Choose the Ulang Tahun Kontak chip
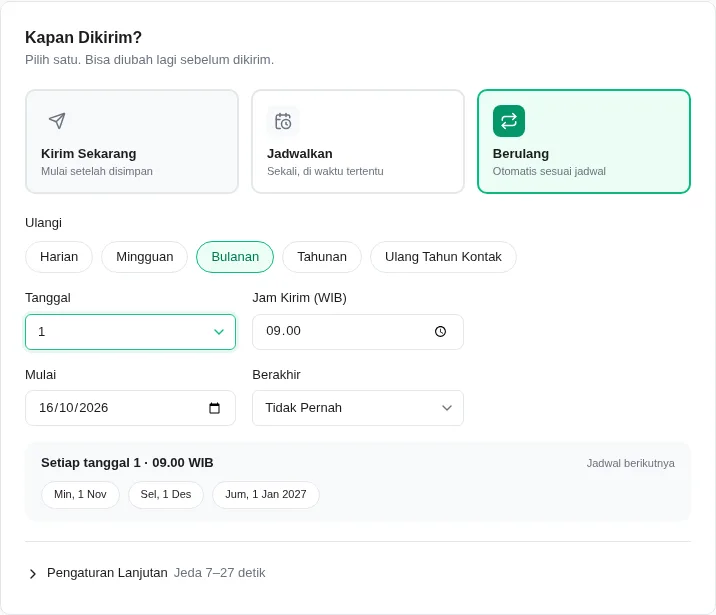716x615 pixels. pyautogui.click(x=443, y=257)
